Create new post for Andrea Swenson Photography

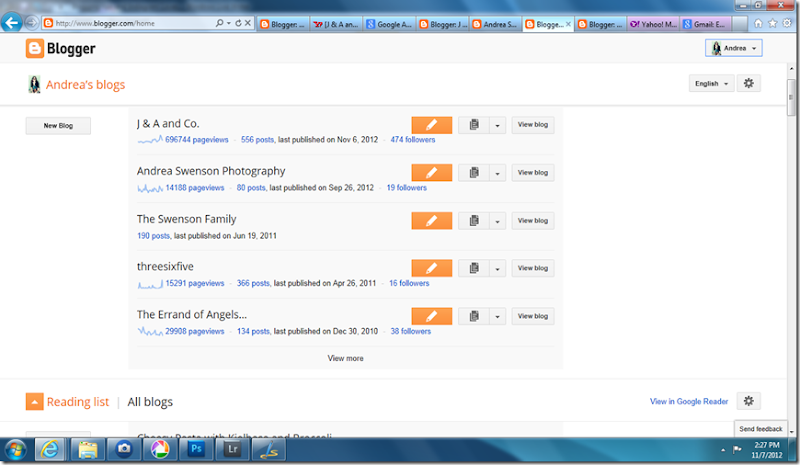click(432, 173)
